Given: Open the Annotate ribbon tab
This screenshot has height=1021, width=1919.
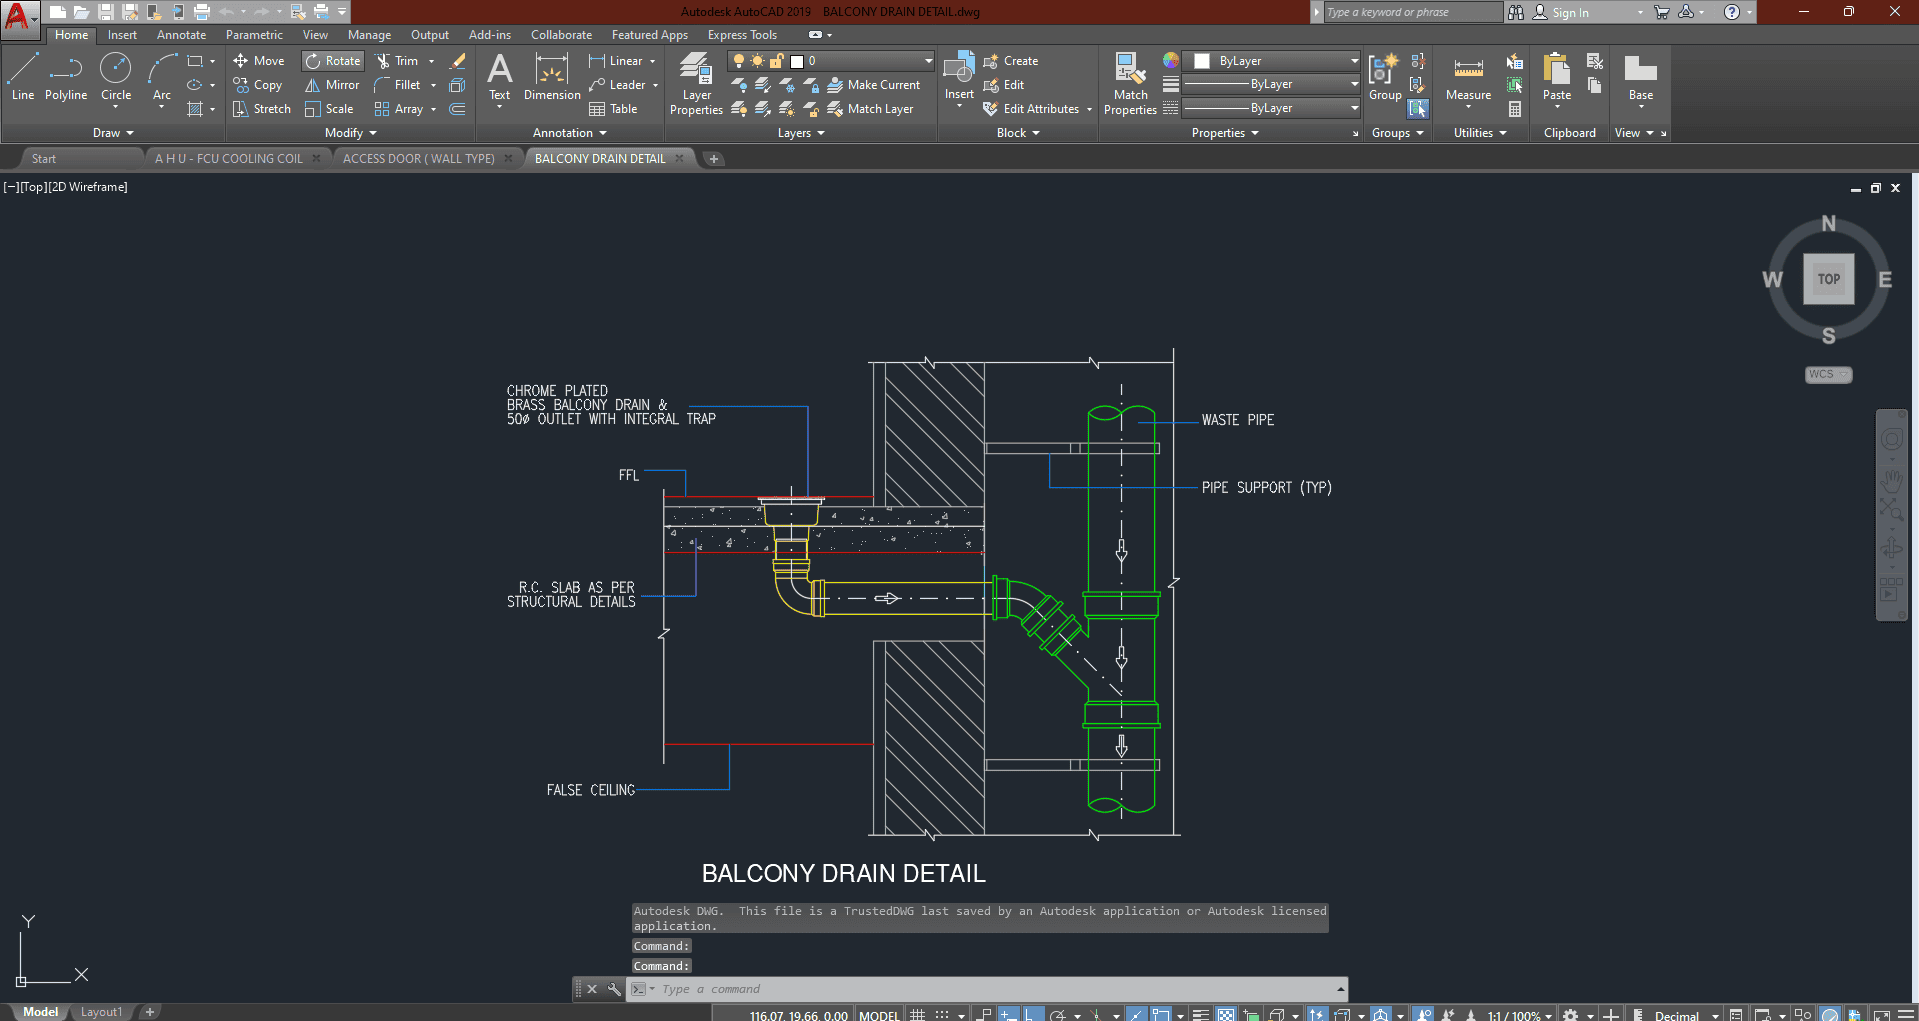Looking at the screenshot, I should pos(181,35).
